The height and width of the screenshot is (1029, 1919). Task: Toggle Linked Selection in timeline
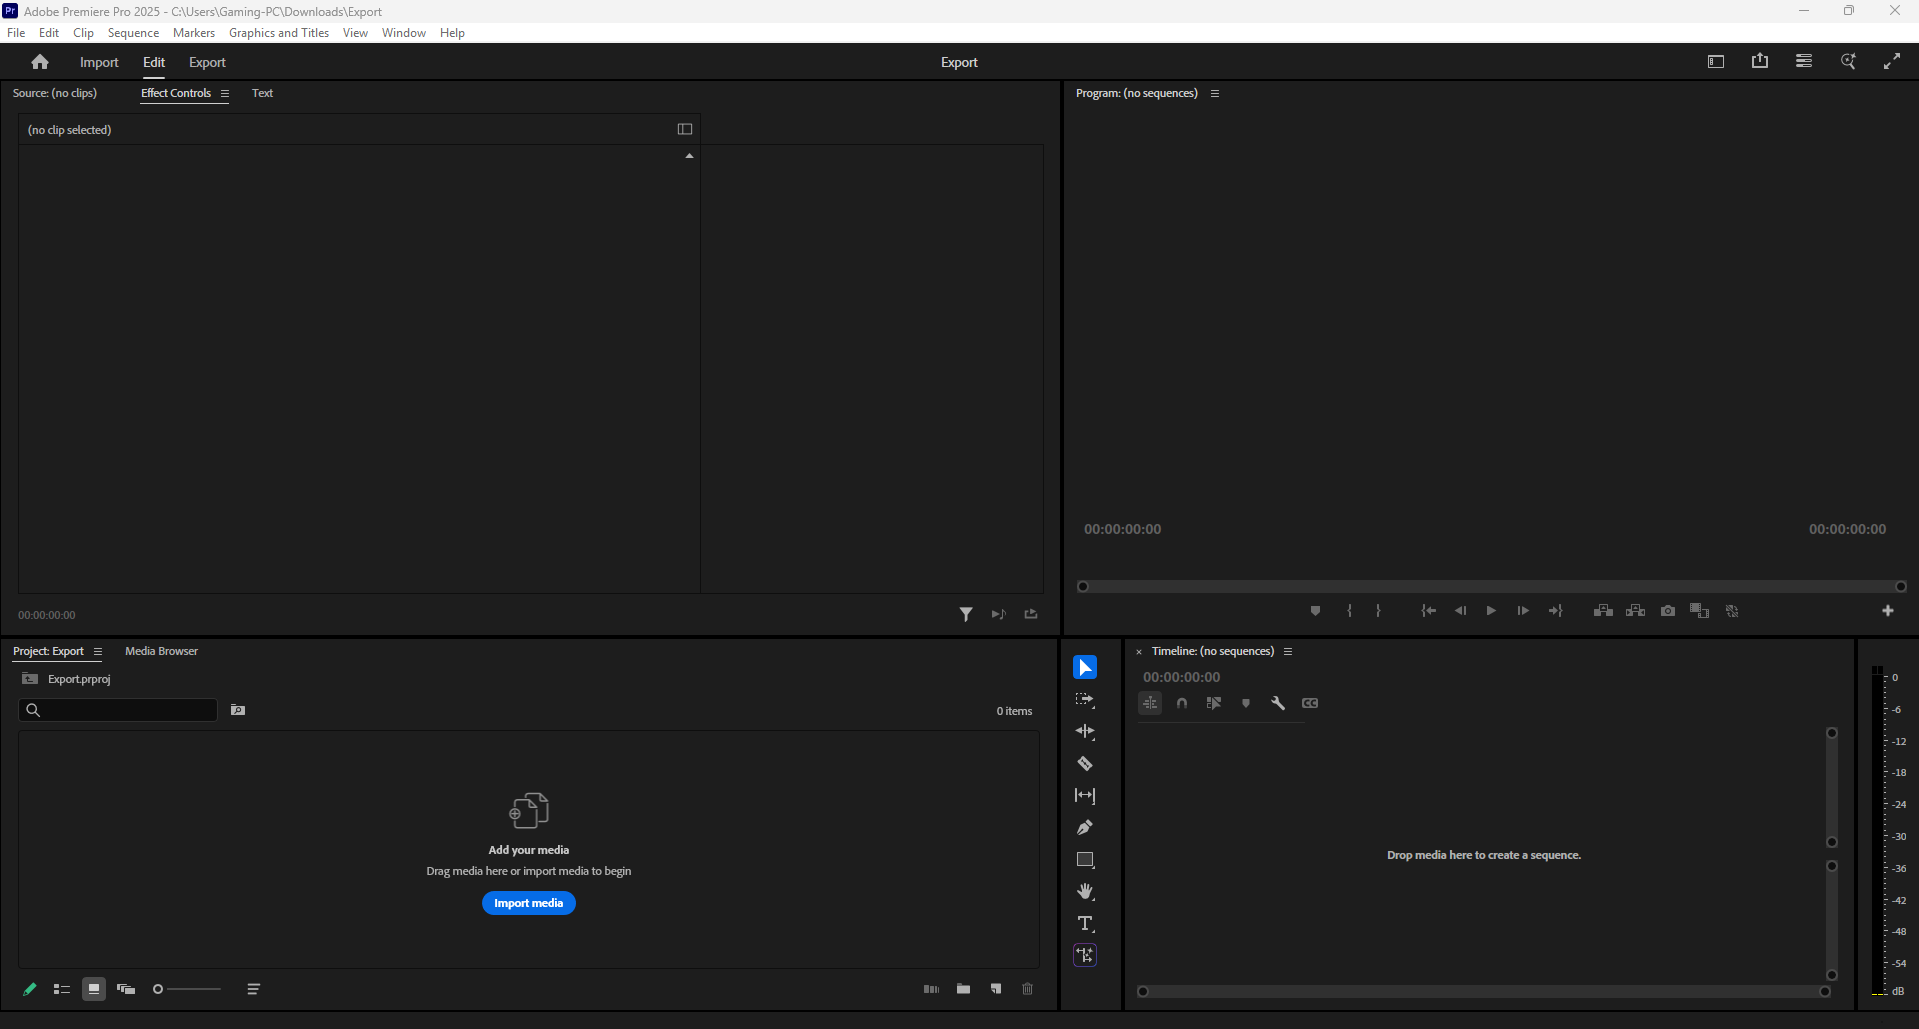(1214, 703)
